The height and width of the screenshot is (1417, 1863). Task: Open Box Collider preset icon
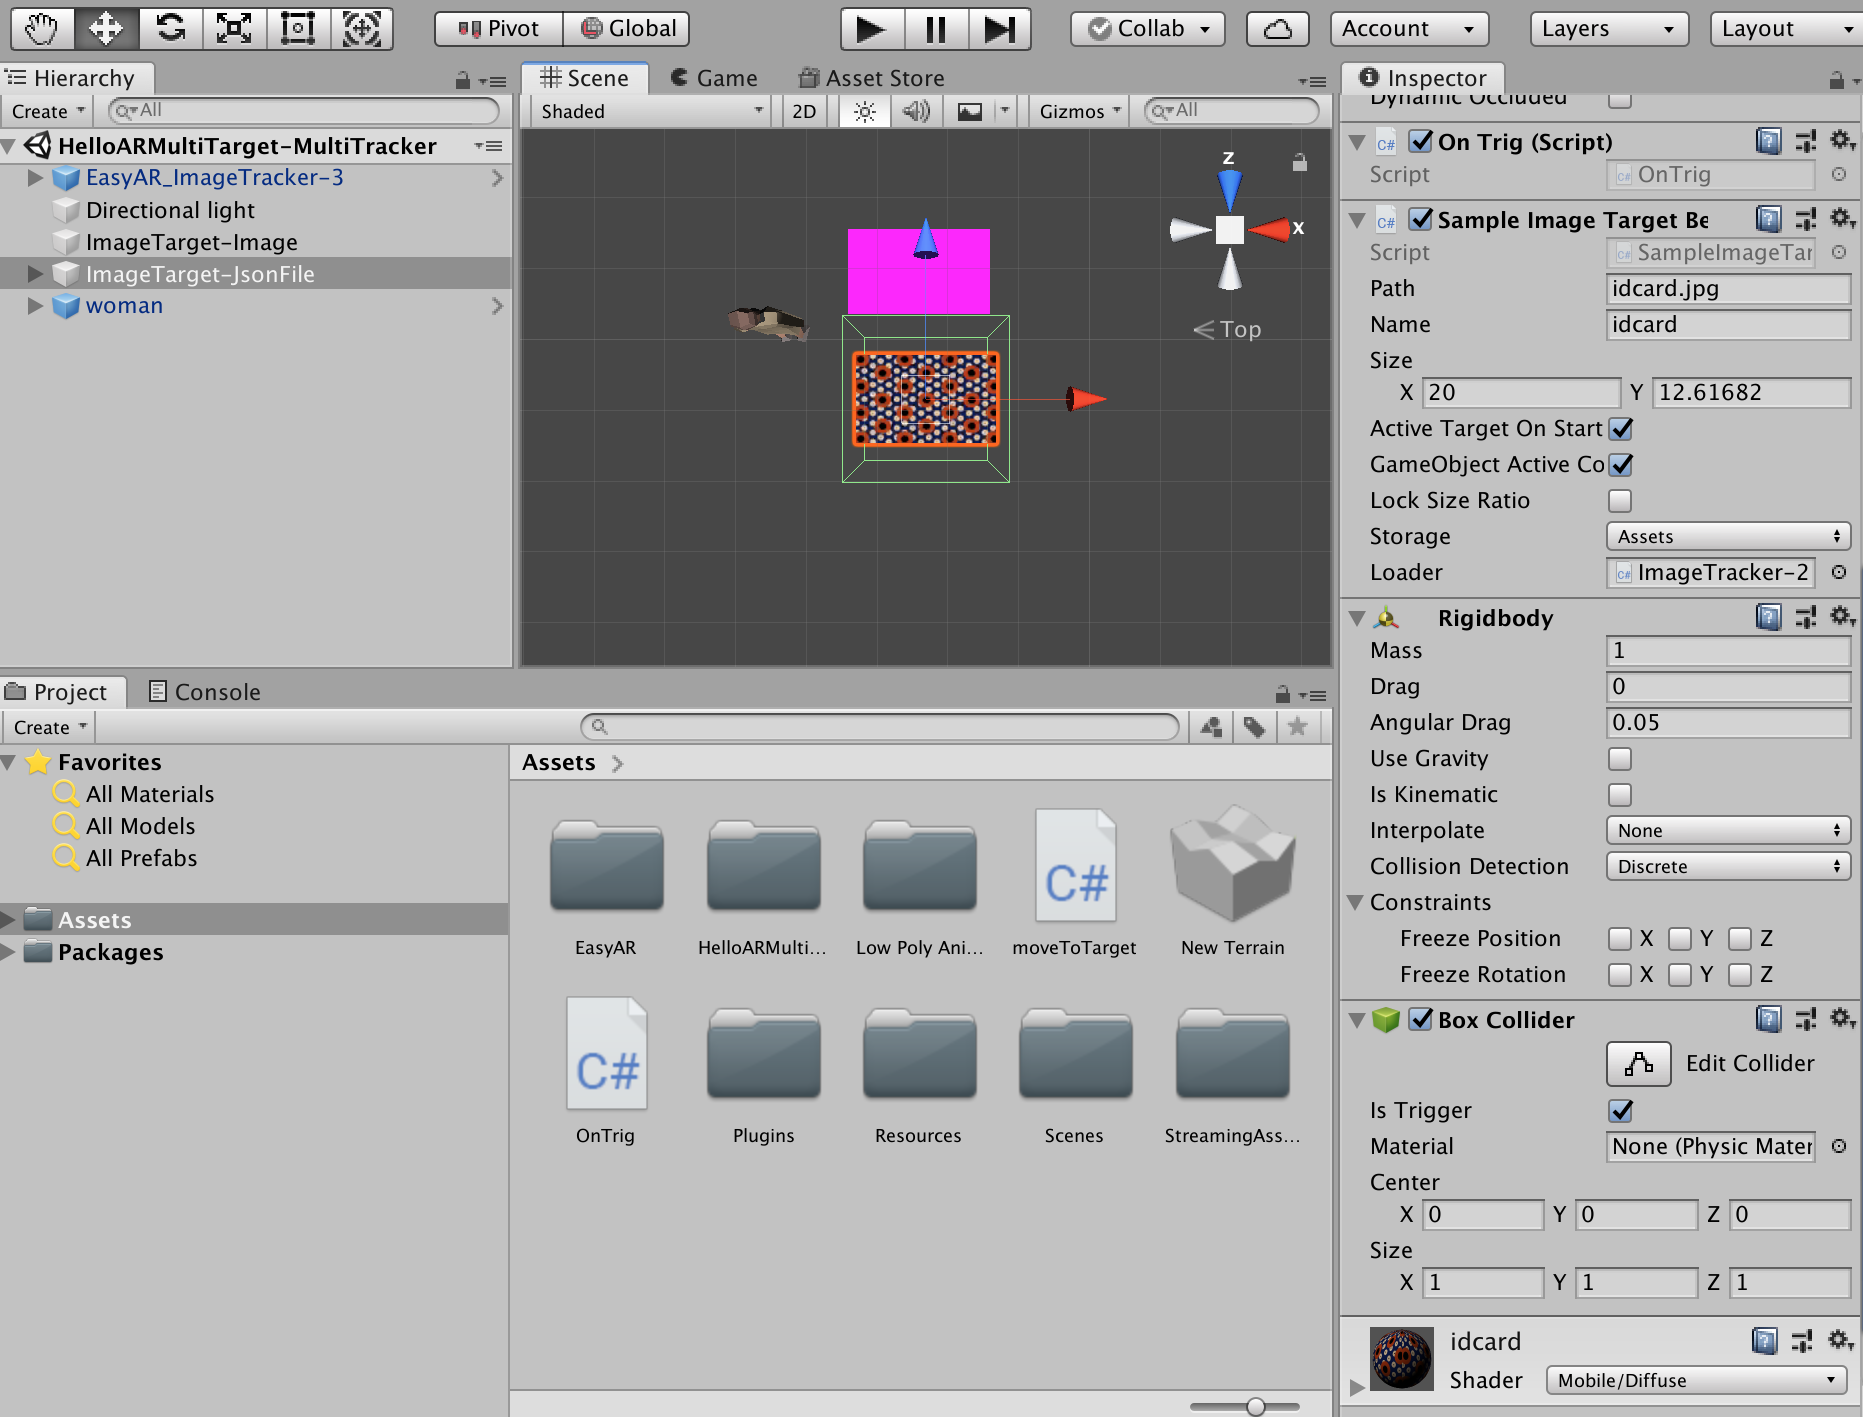[x=1805, y=1019]
